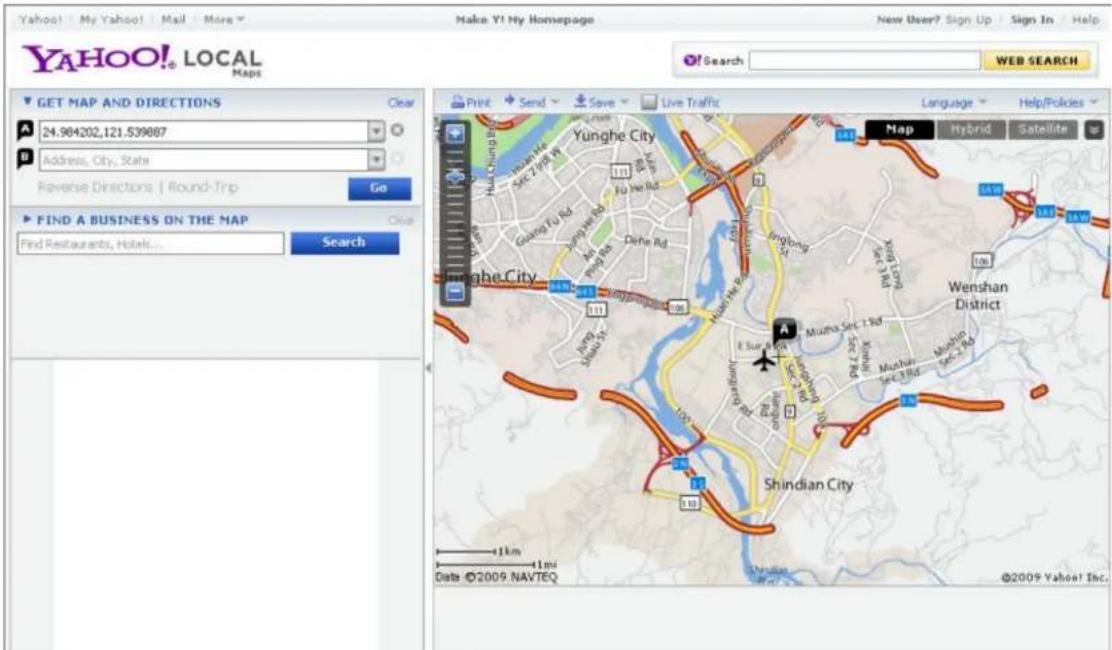Click the B location marker beside second address
This screenshot has height=650, width=1112.
coord(25,159)
